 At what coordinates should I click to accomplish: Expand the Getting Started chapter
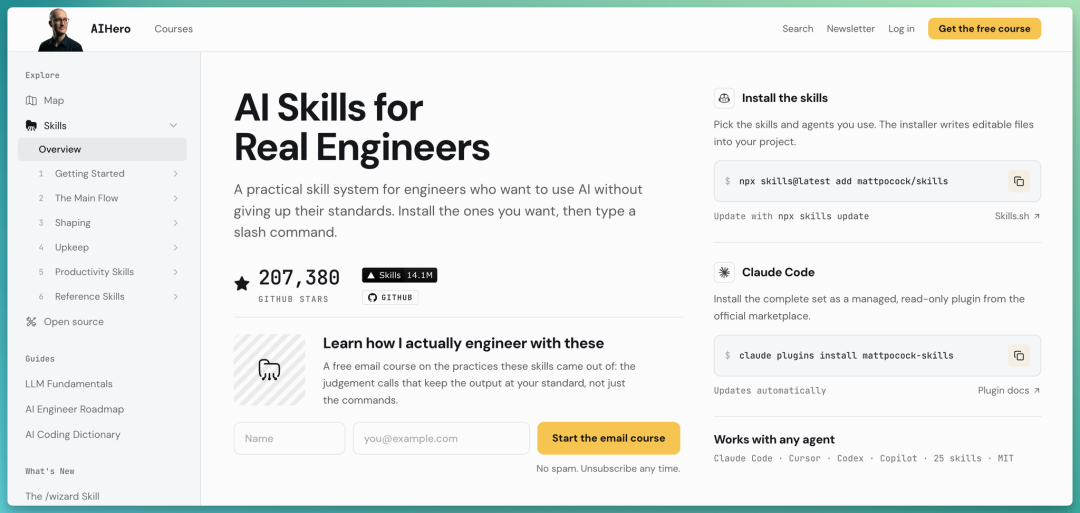click(x=176, y=174)
